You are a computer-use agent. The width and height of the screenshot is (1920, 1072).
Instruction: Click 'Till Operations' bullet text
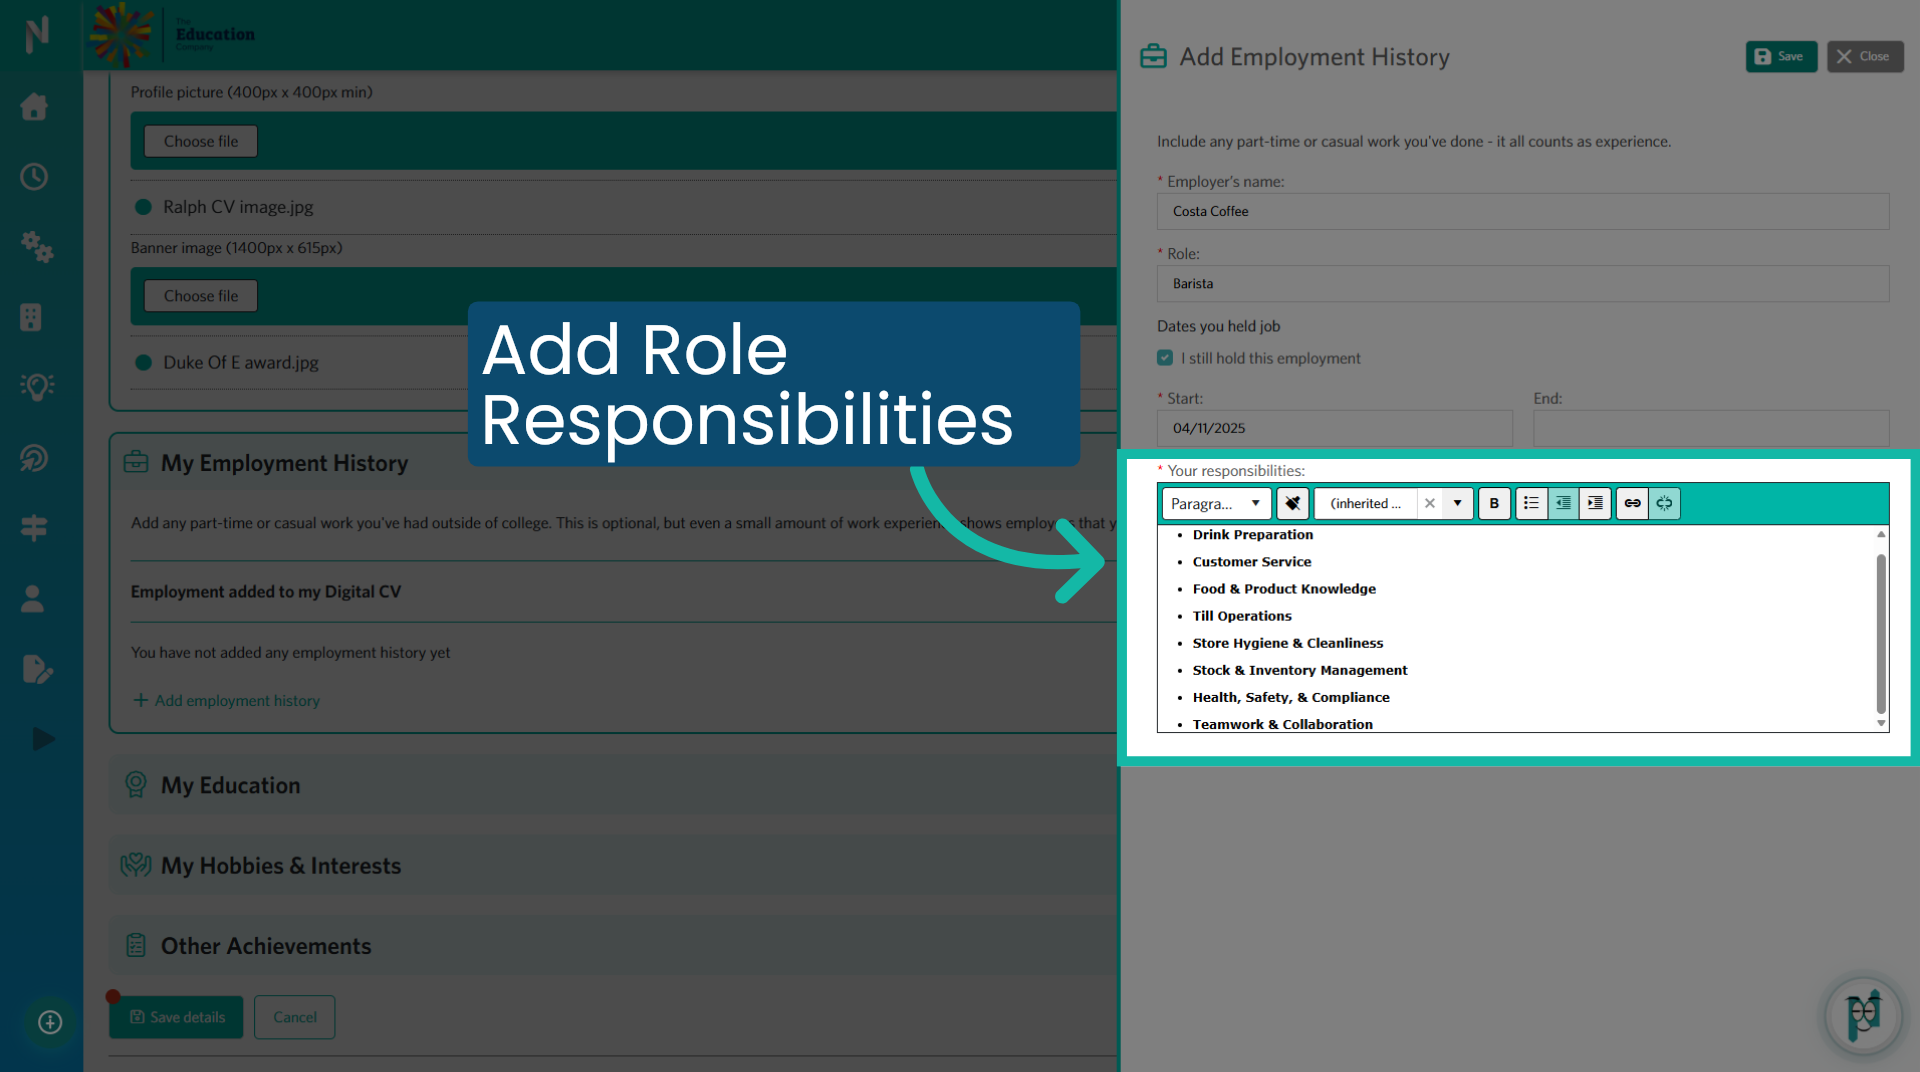pyautogui.click(x=1242, y=616)
